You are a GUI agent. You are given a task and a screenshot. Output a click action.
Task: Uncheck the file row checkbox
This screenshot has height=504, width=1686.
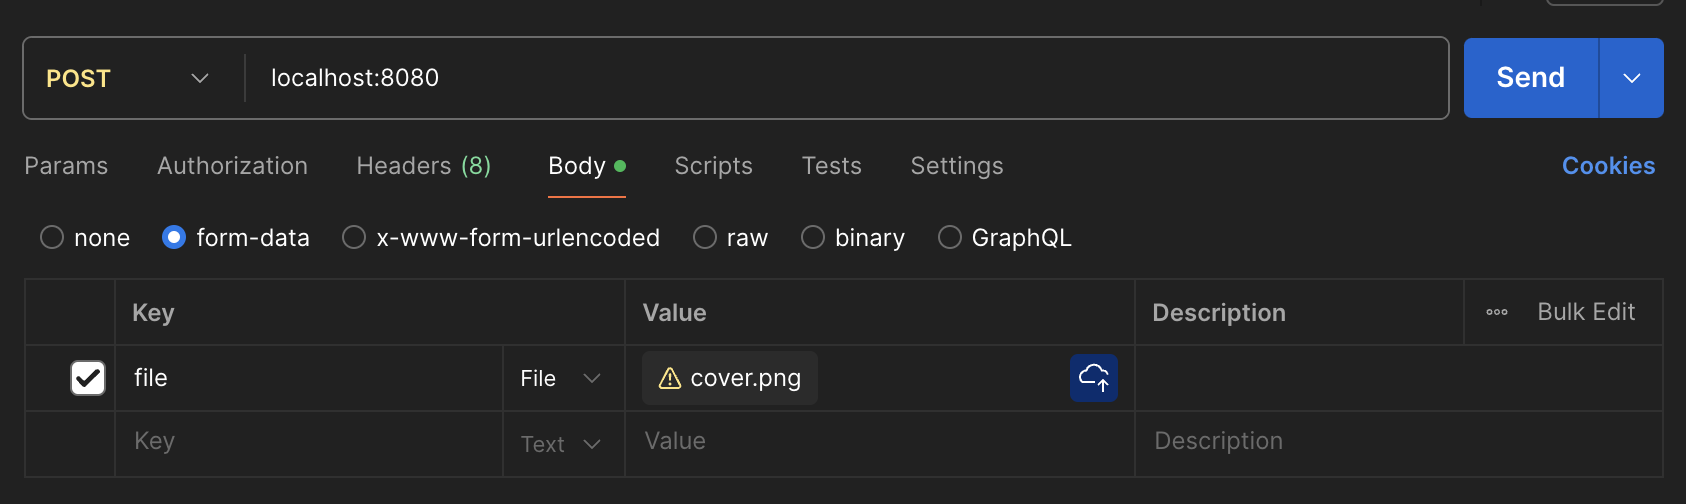pyautogui.click(x=88, y=378)
